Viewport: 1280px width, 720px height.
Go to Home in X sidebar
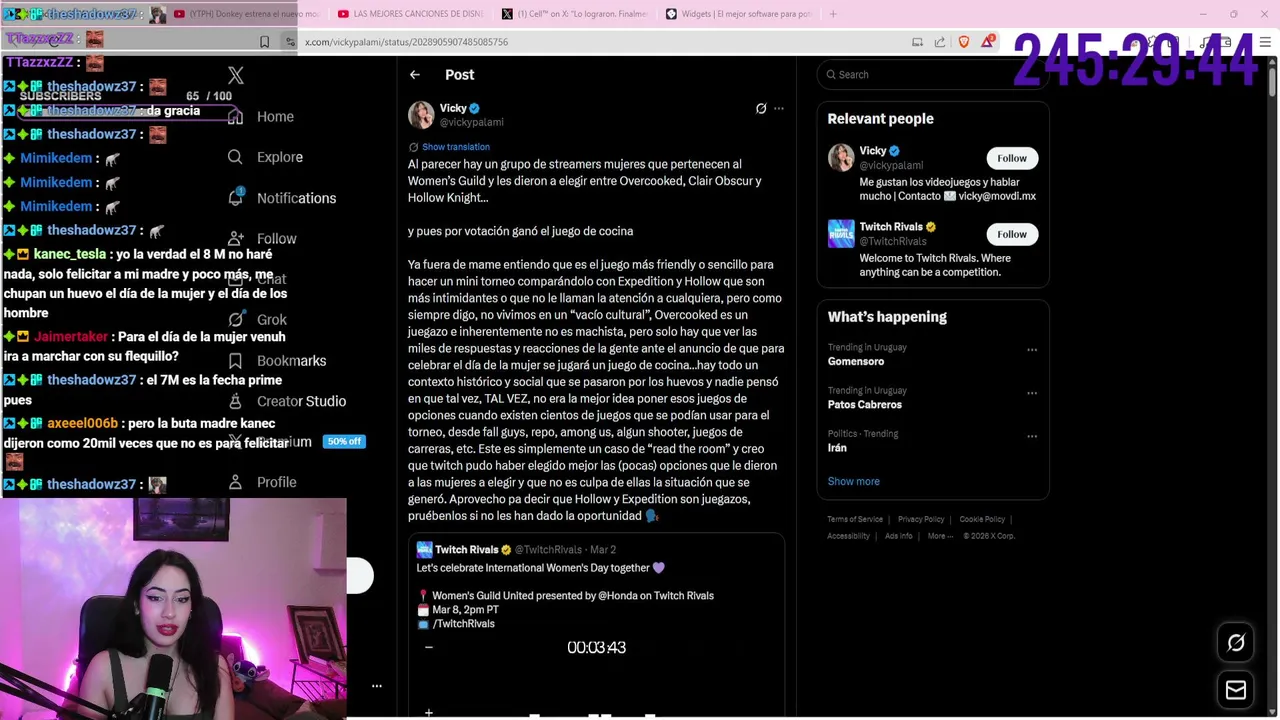(x=260, y=117)
